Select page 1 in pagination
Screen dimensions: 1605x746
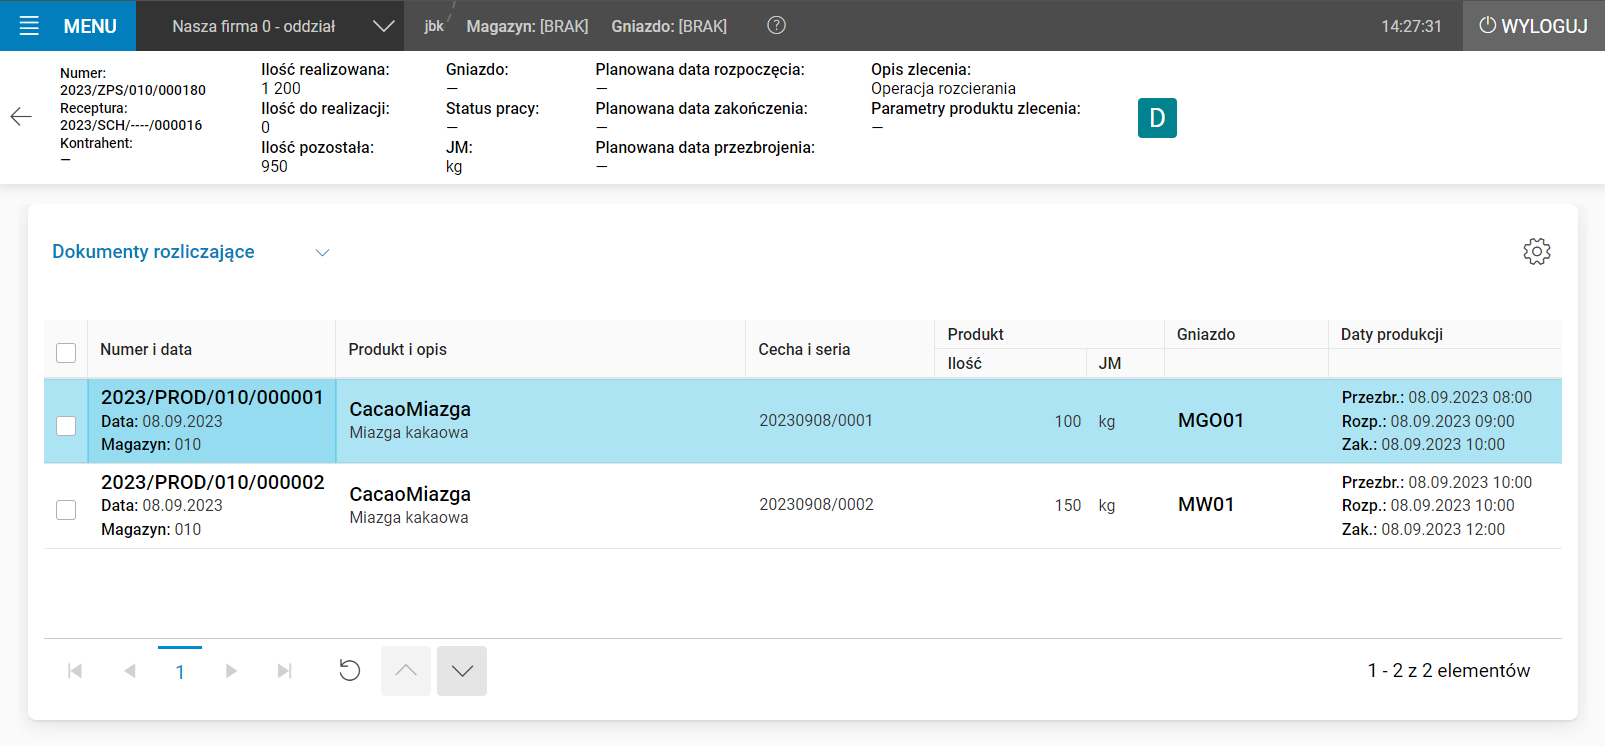(x=180, y=672)
